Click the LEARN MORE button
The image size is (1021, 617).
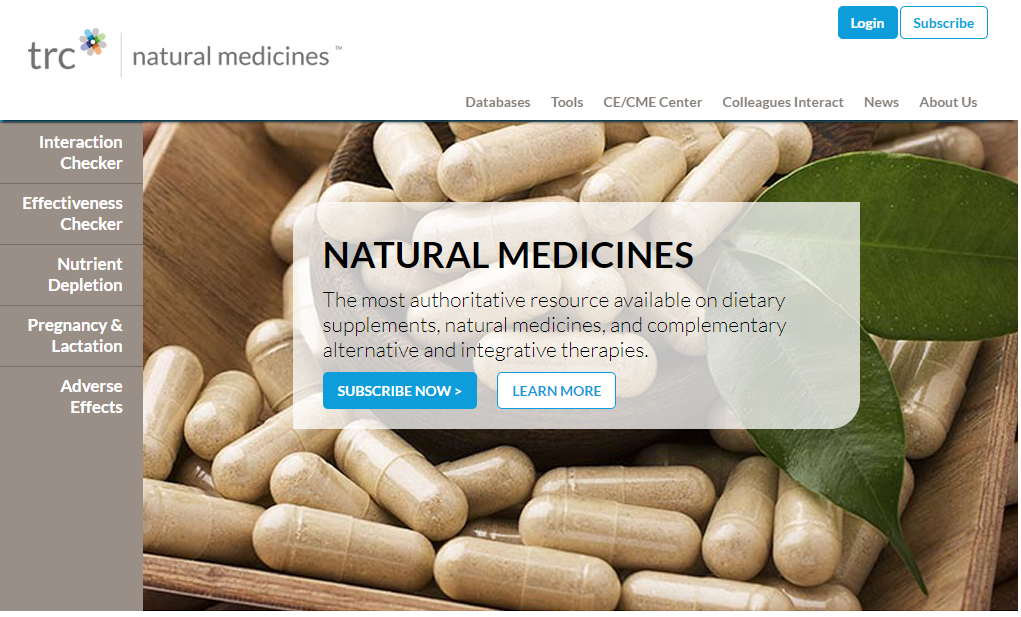[x=556, y=391]
